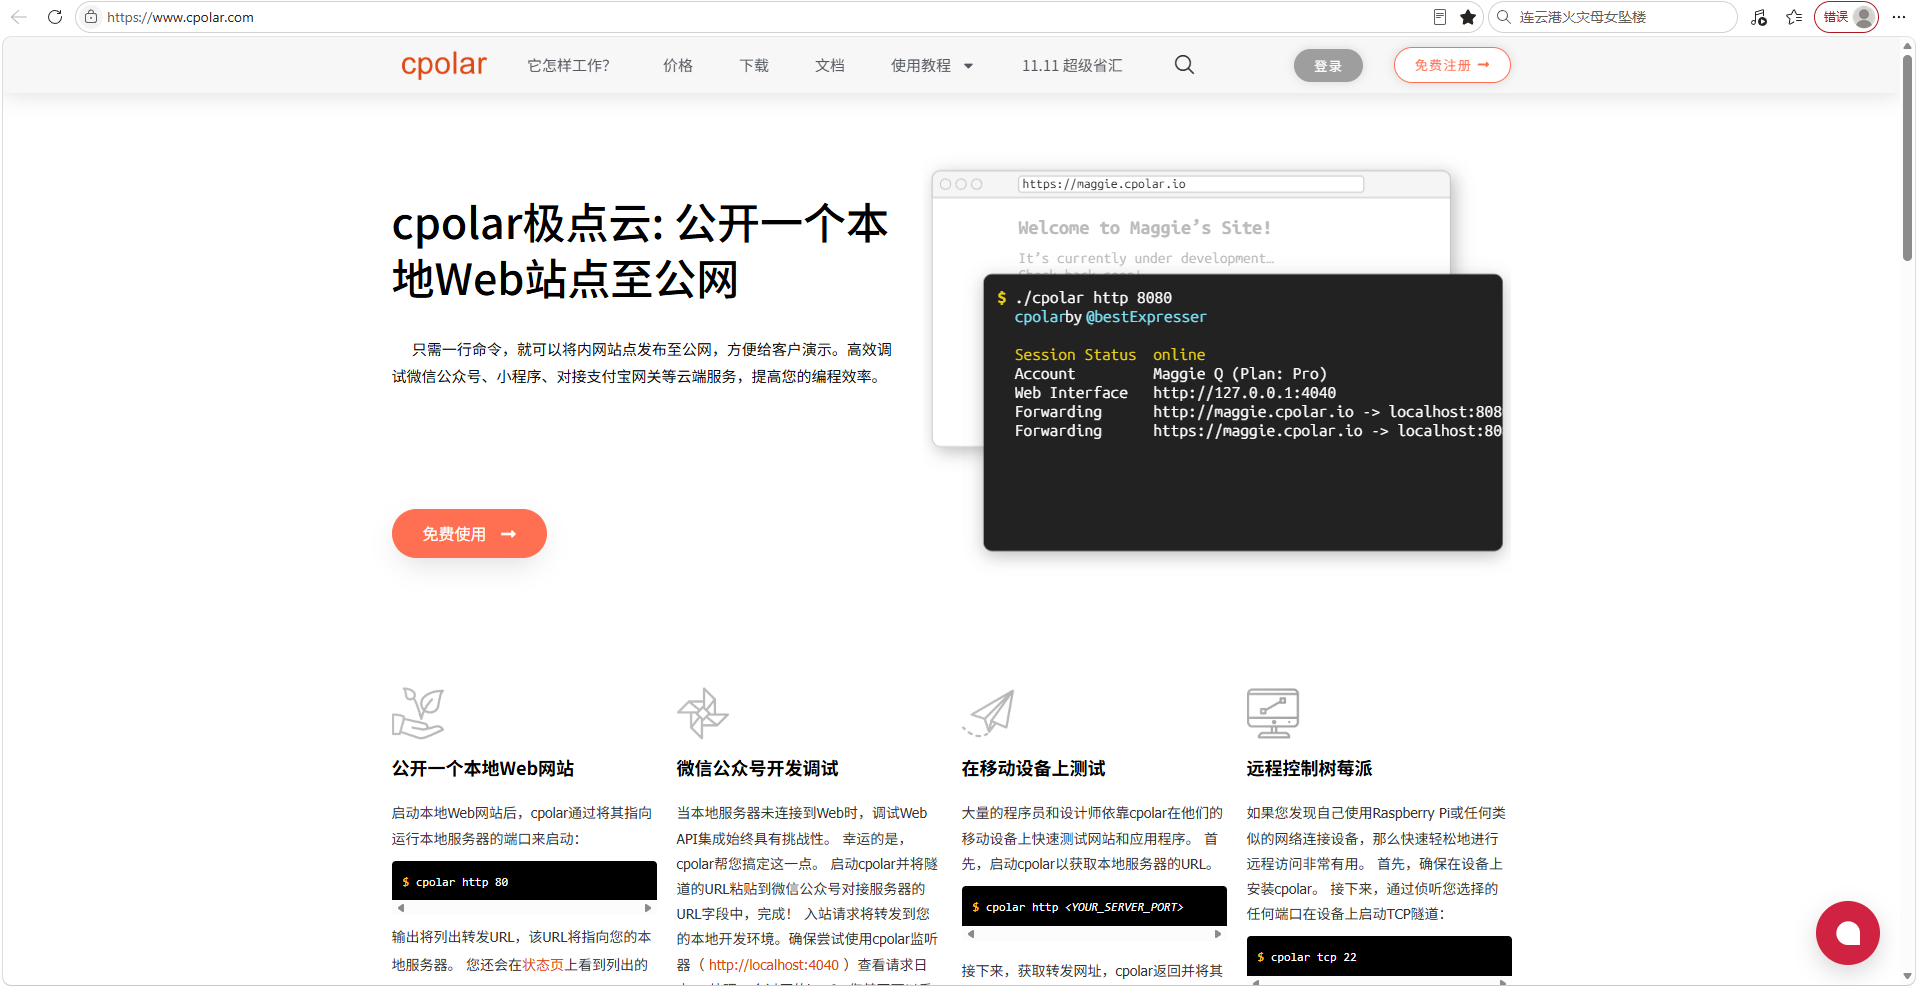Focus the address bar showing www.cpolar.com

click(760, 17)
